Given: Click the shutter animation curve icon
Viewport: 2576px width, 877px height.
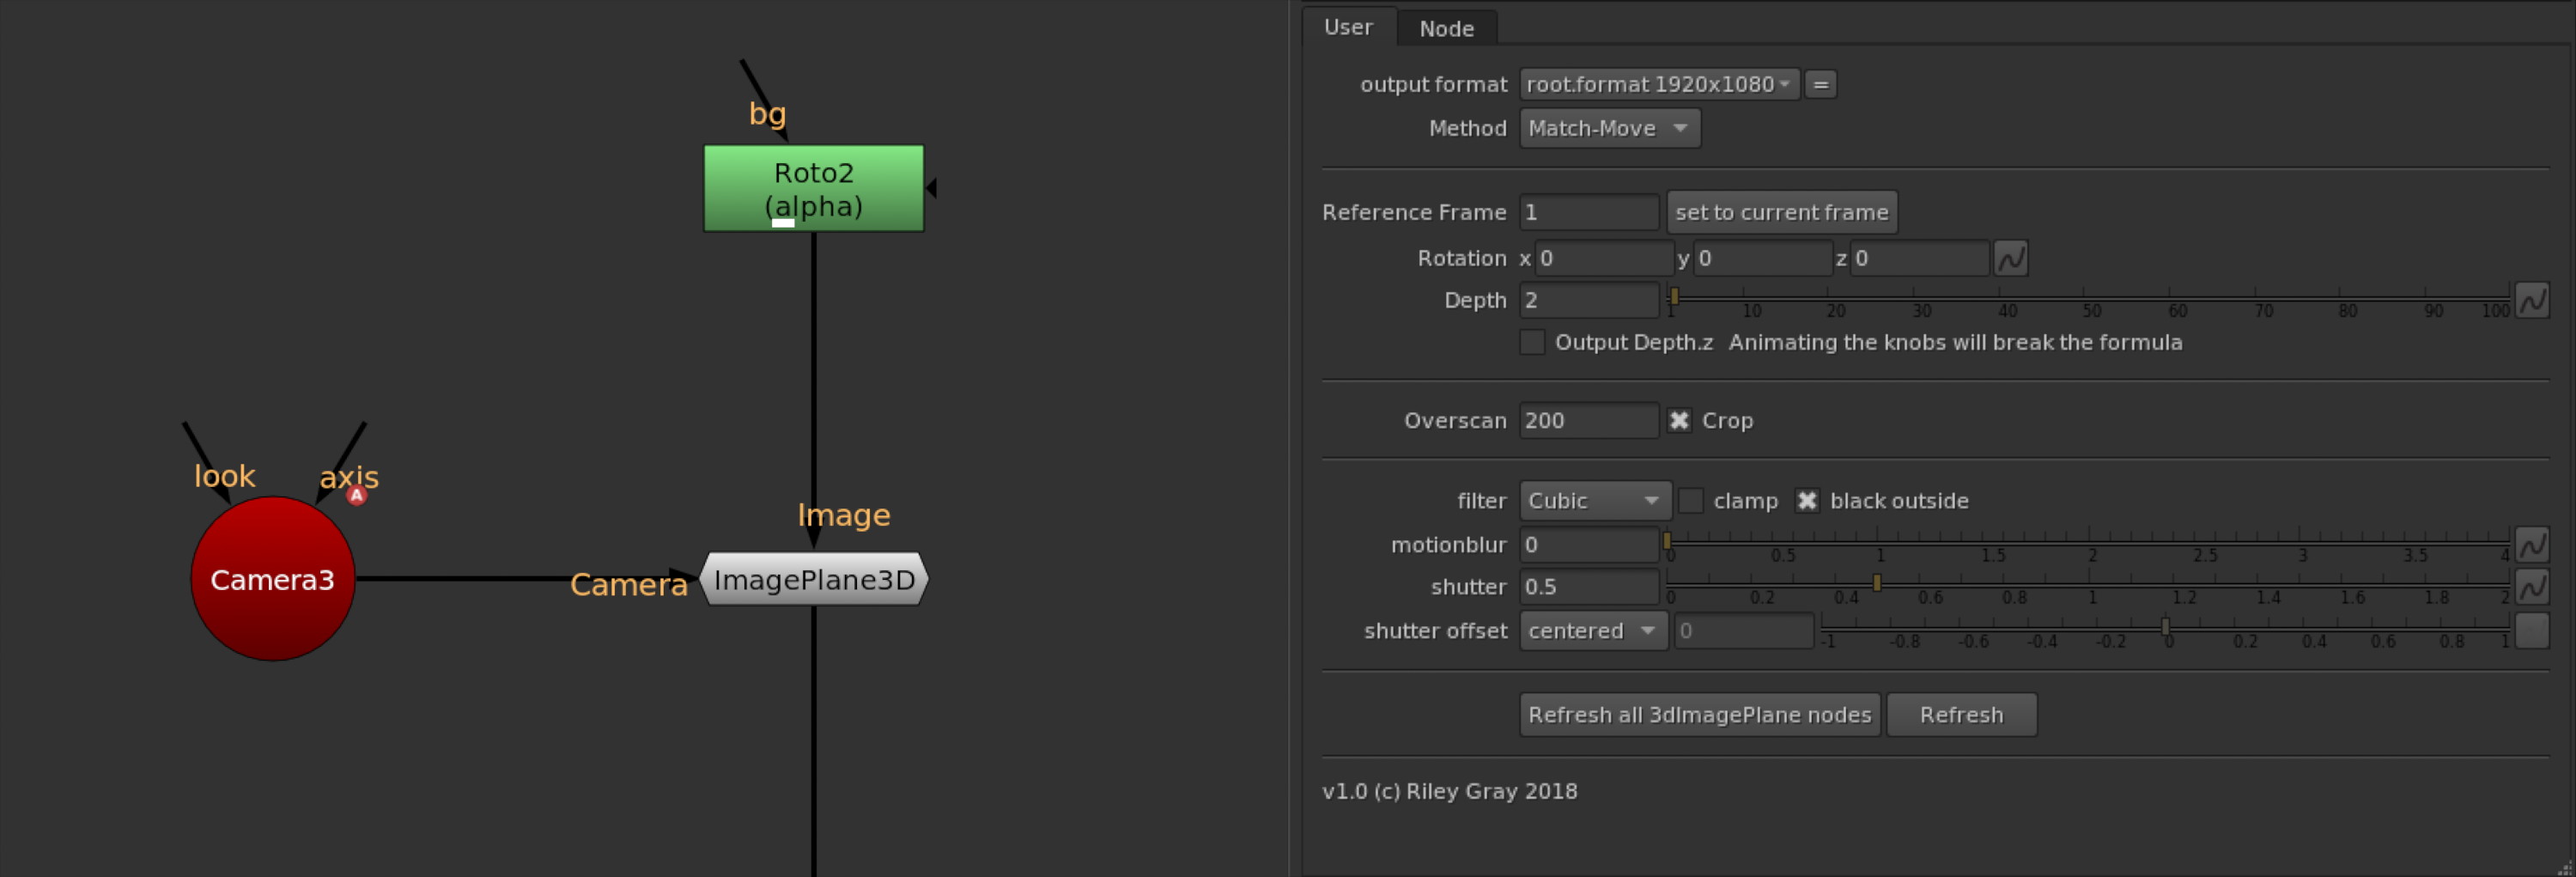Looking at the screenshot, I should pos(2531,587).
